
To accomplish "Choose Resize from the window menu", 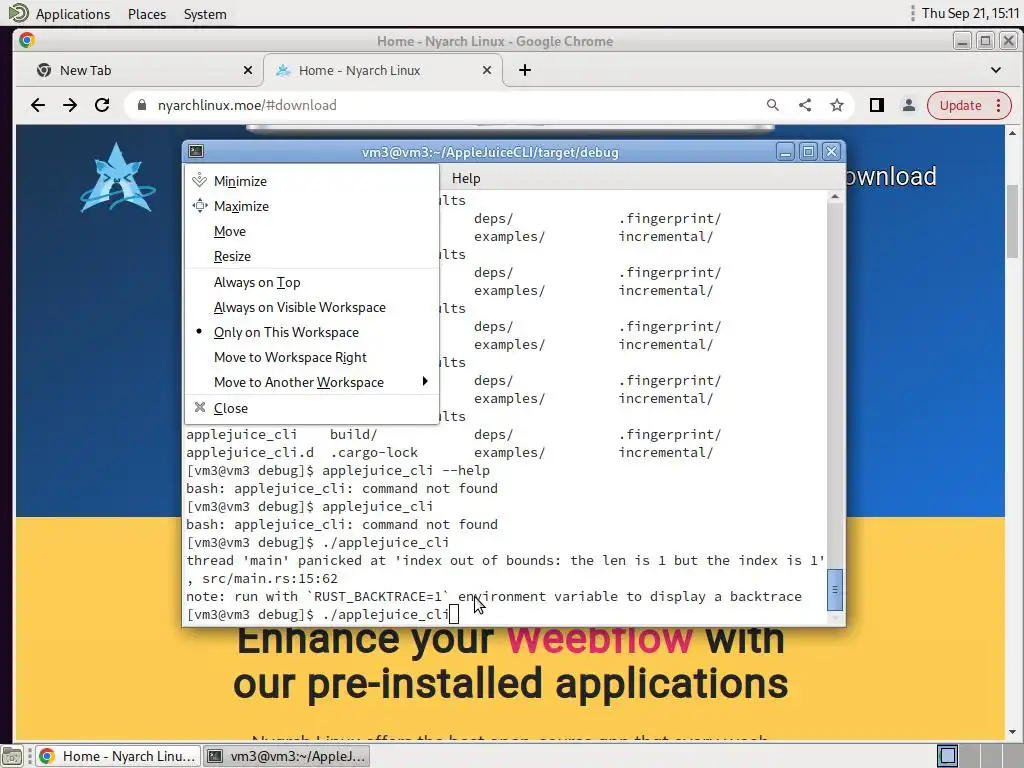I will tap(312, 256).
